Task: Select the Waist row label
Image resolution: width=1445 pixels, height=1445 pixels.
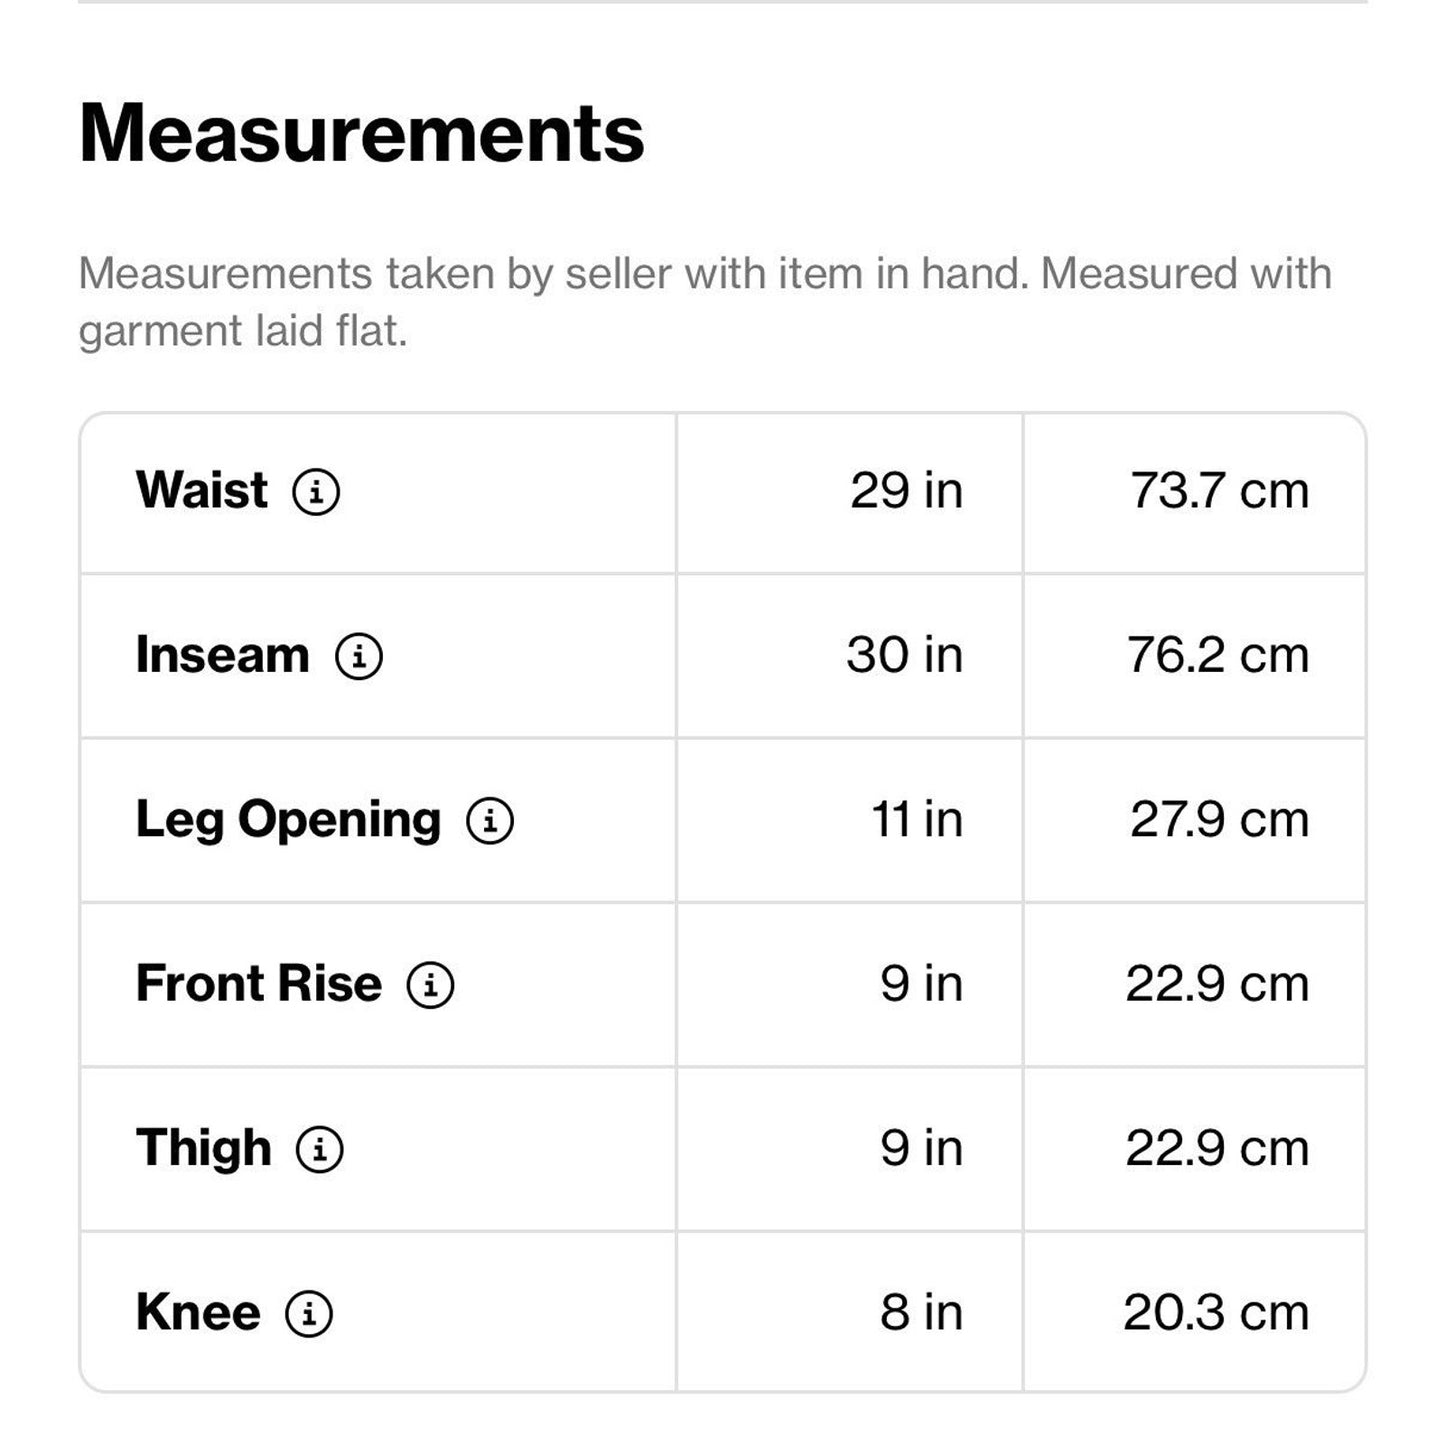Action: click(202, 491)
